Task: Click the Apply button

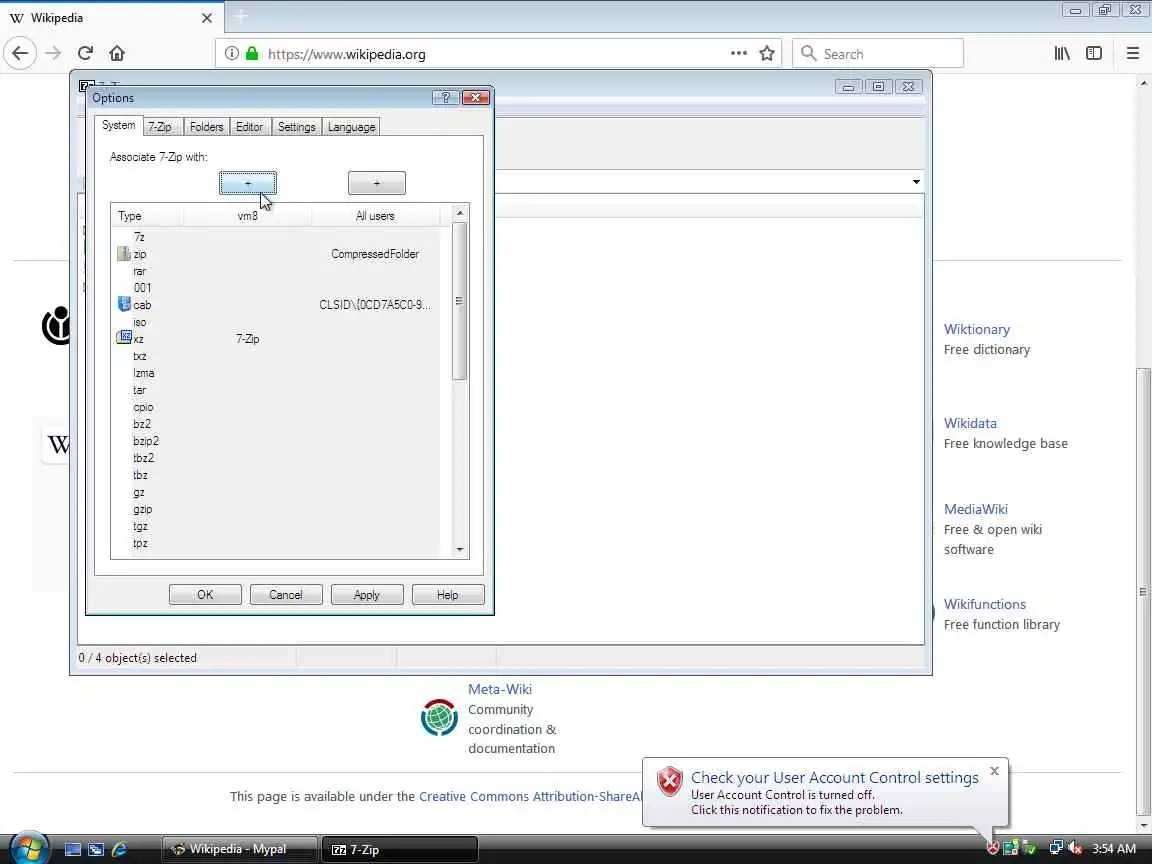Action: (x=367, y=594)
